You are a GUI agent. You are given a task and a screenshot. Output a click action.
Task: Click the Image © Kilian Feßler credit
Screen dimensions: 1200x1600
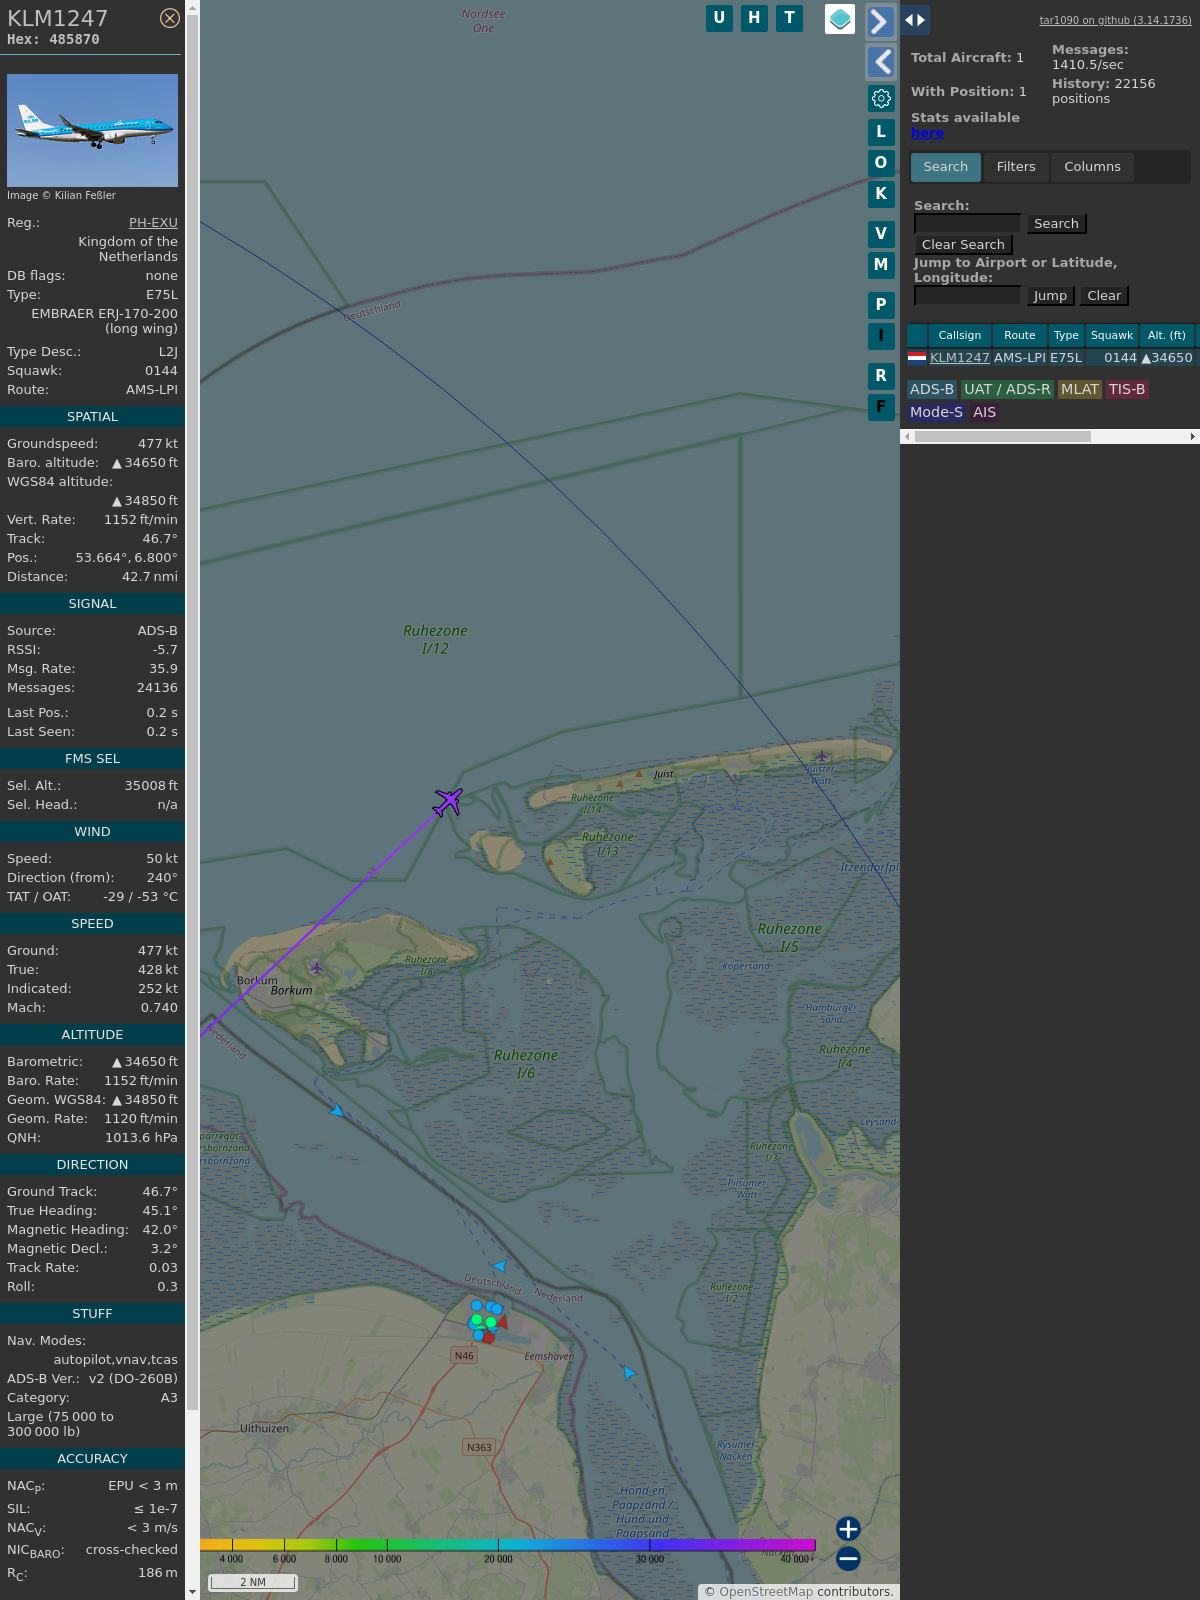[61, 196]
